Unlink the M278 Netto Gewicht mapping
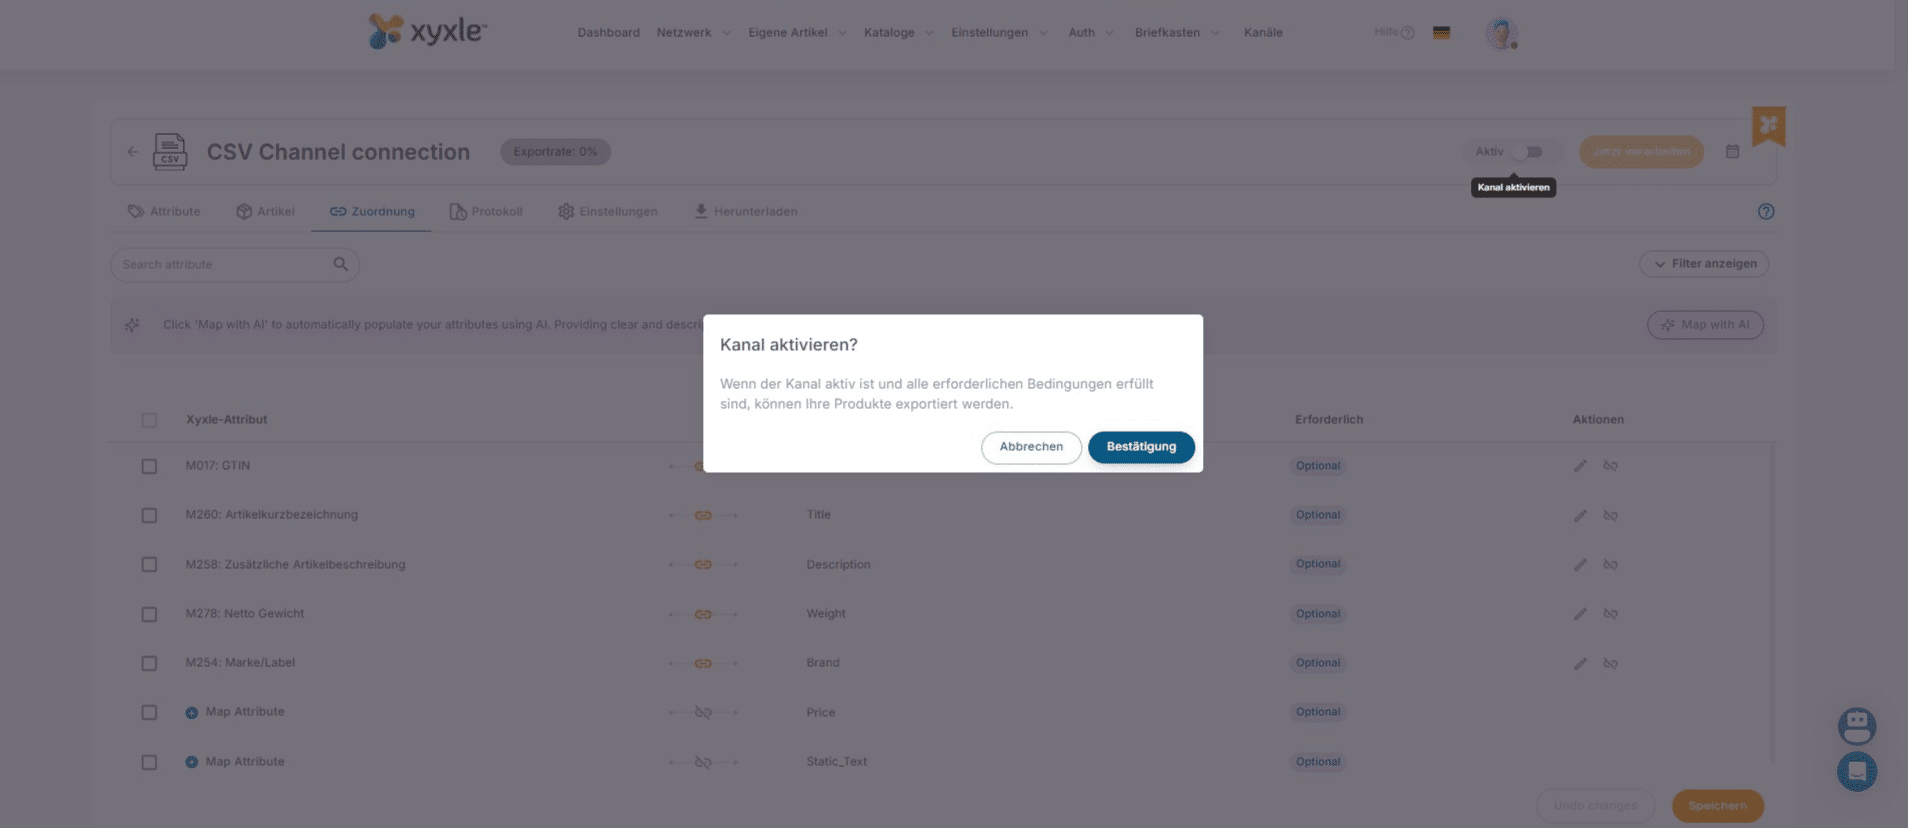This screenshot has height=828, width=1908. point(1610,614)
